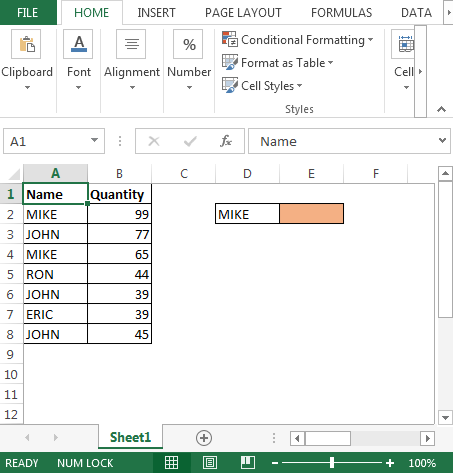This screenshot has width=453, height=473.
Task: Select the orange filled cell E2
Action: click(311, 214)
